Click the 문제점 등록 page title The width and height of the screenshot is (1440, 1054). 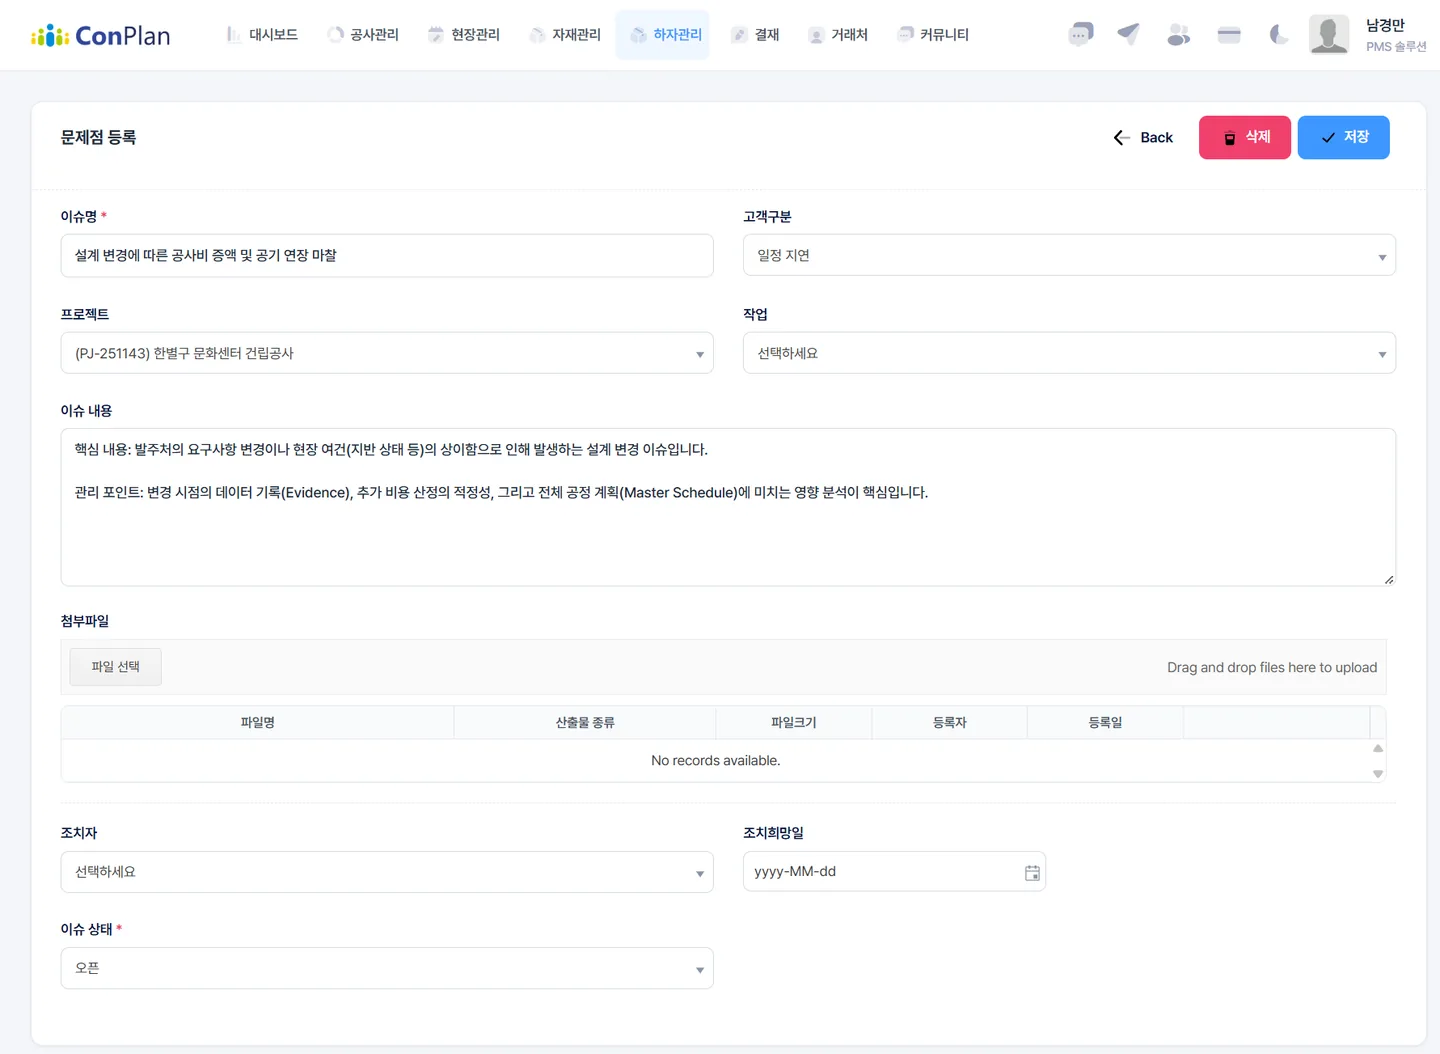pyautogui.click(x=98, y=138)
